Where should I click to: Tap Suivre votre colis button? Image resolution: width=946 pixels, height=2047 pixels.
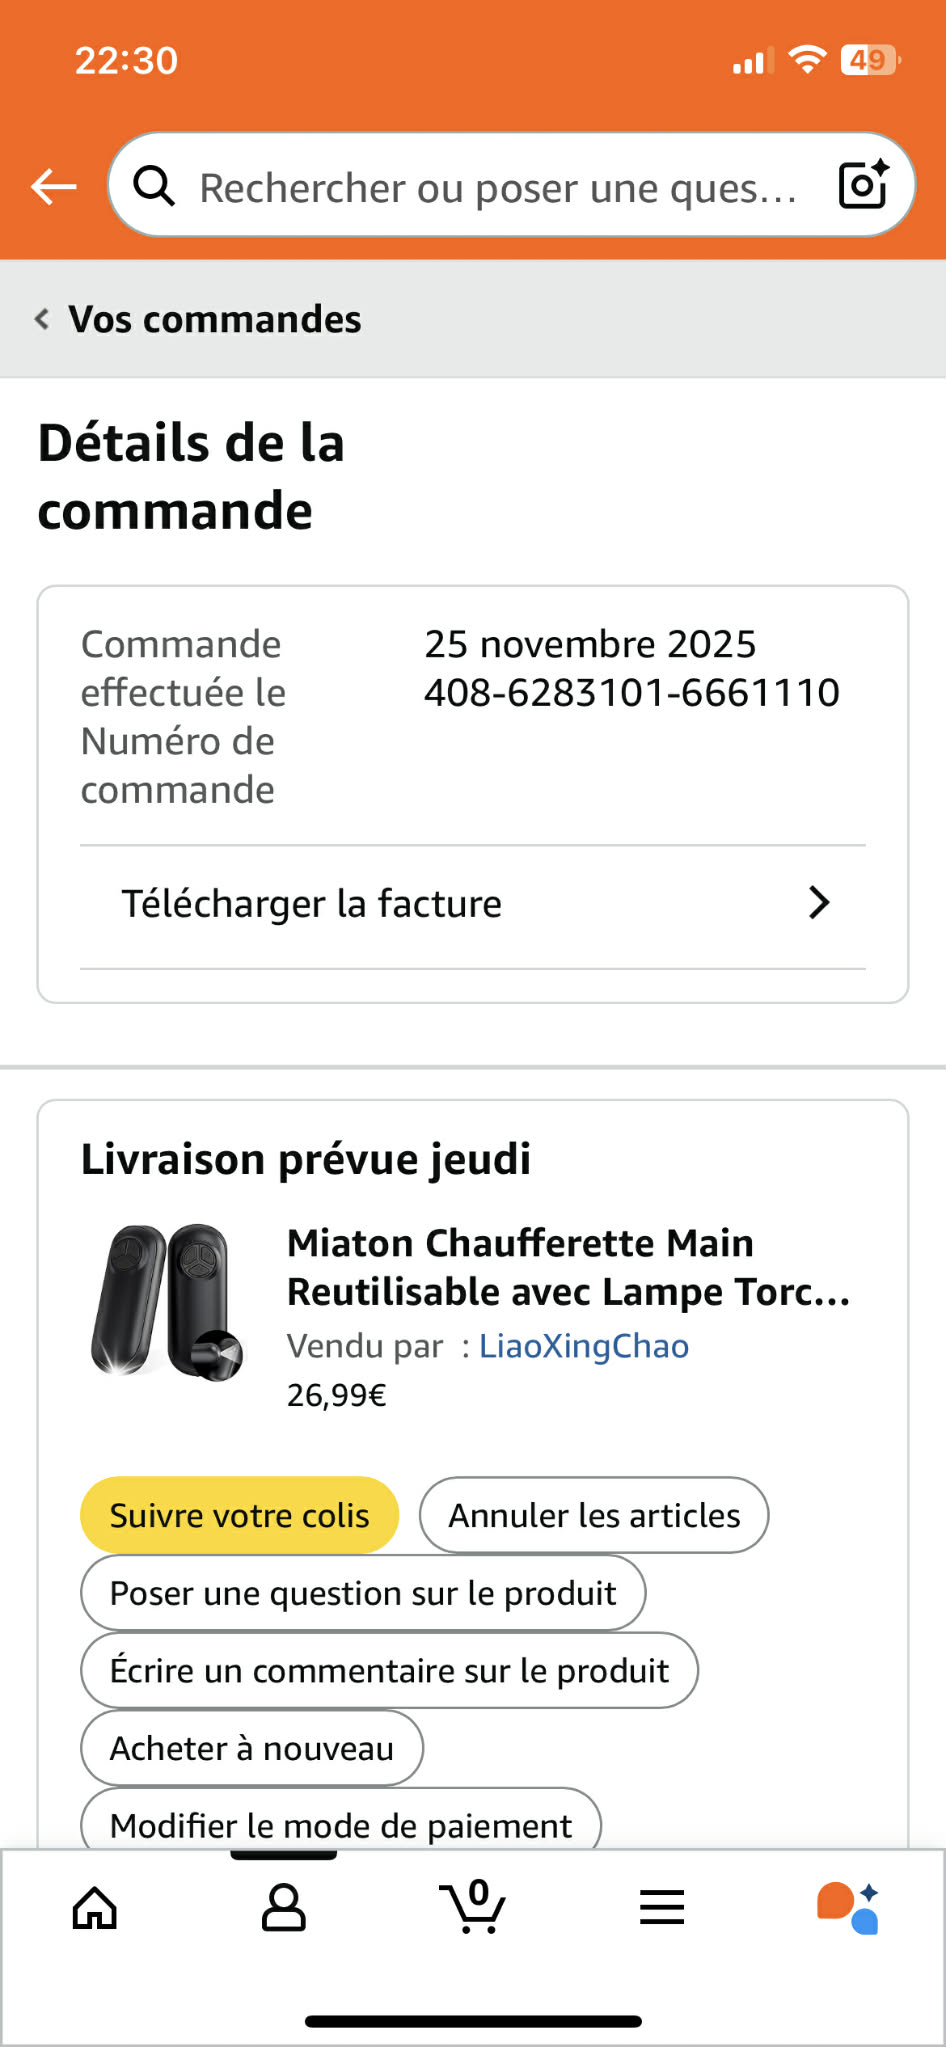coord(239,1515)
